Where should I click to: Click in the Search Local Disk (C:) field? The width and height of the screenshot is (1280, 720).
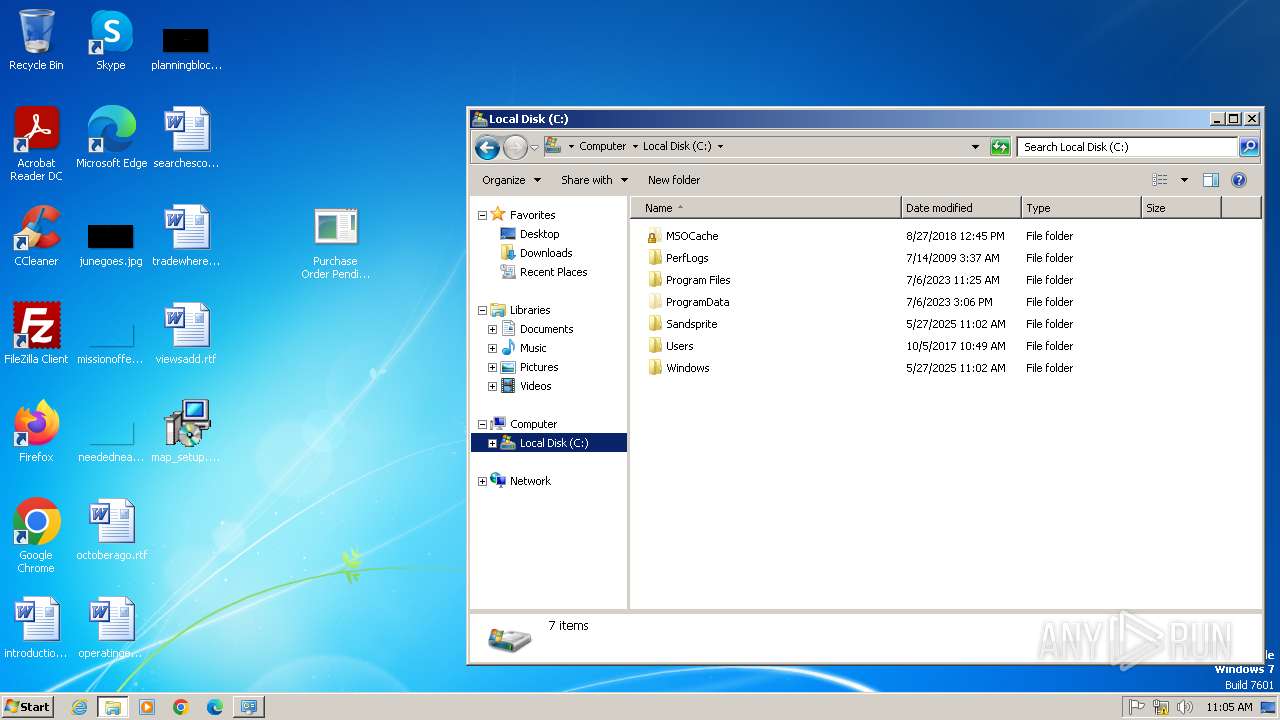[1127, 147]
